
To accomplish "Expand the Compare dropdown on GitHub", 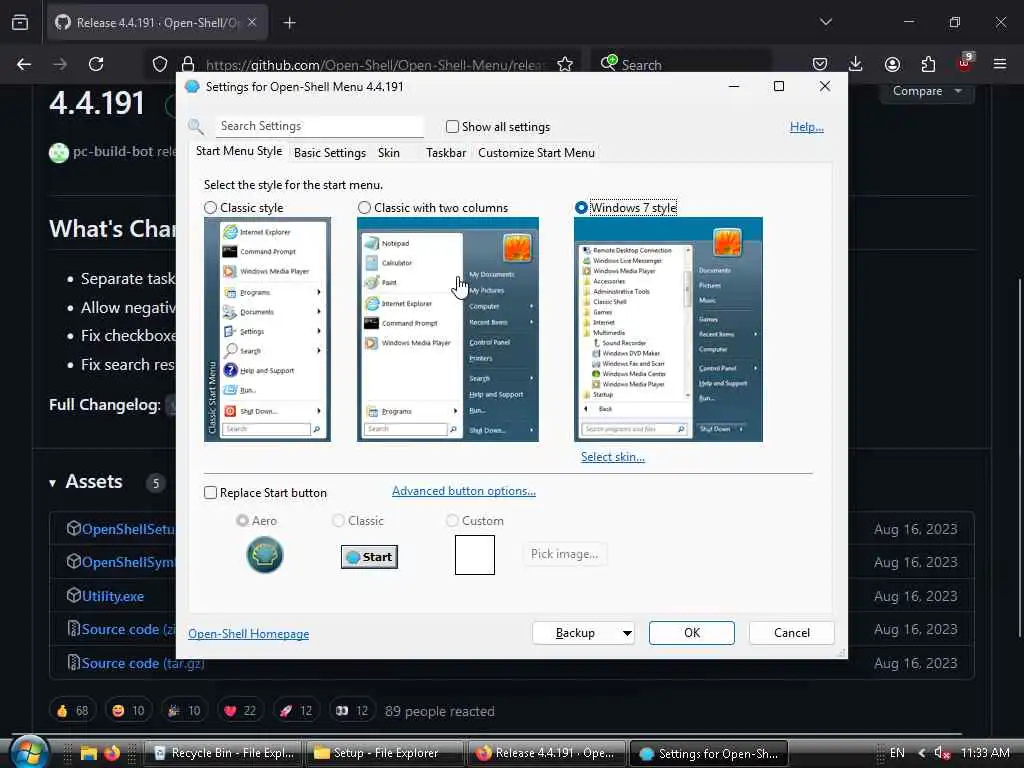I will [927, 91].
